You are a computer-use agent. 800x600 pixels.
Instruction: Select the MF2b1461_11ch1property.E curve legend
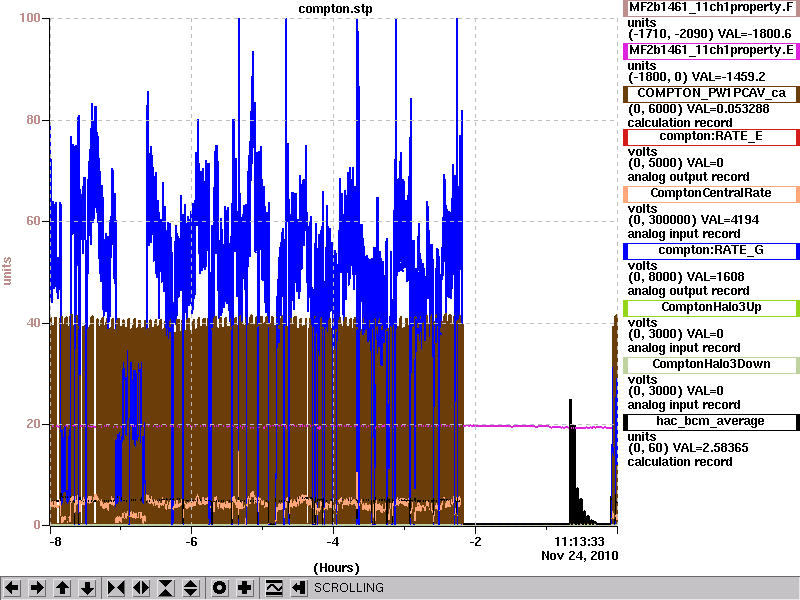coord(711,51)
